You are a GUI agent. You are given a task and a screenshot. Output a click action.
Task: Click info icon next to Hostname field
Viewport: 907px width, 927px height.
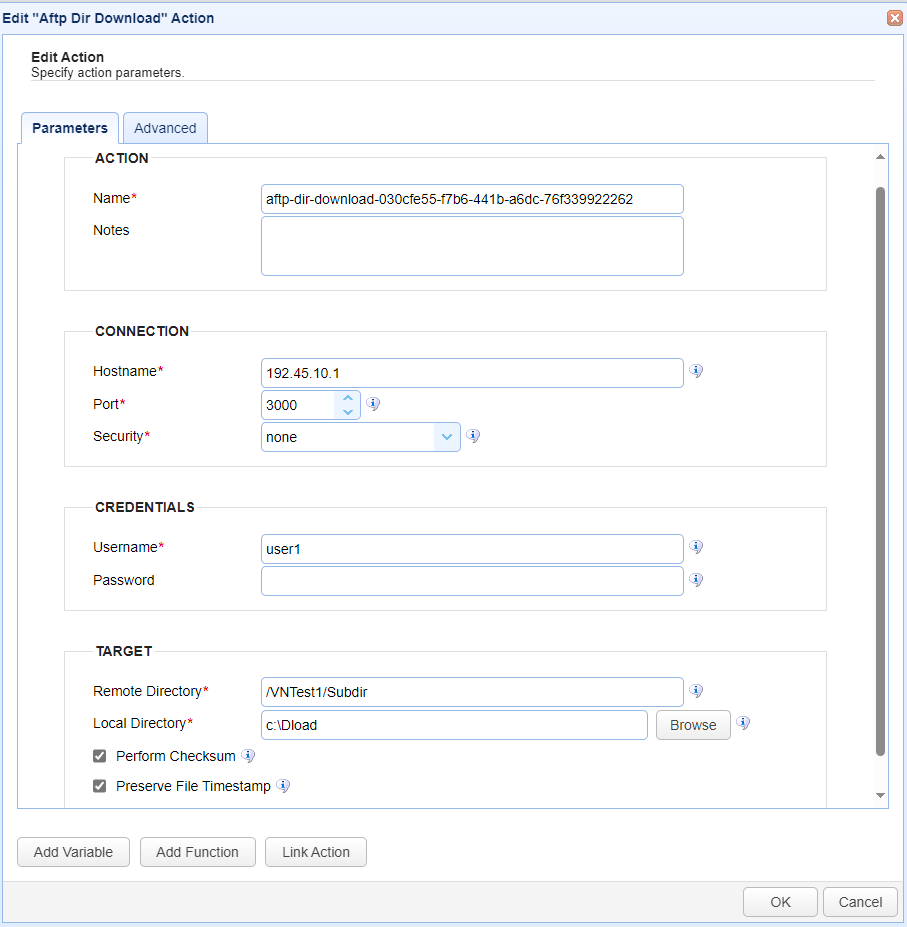[696, 371]
